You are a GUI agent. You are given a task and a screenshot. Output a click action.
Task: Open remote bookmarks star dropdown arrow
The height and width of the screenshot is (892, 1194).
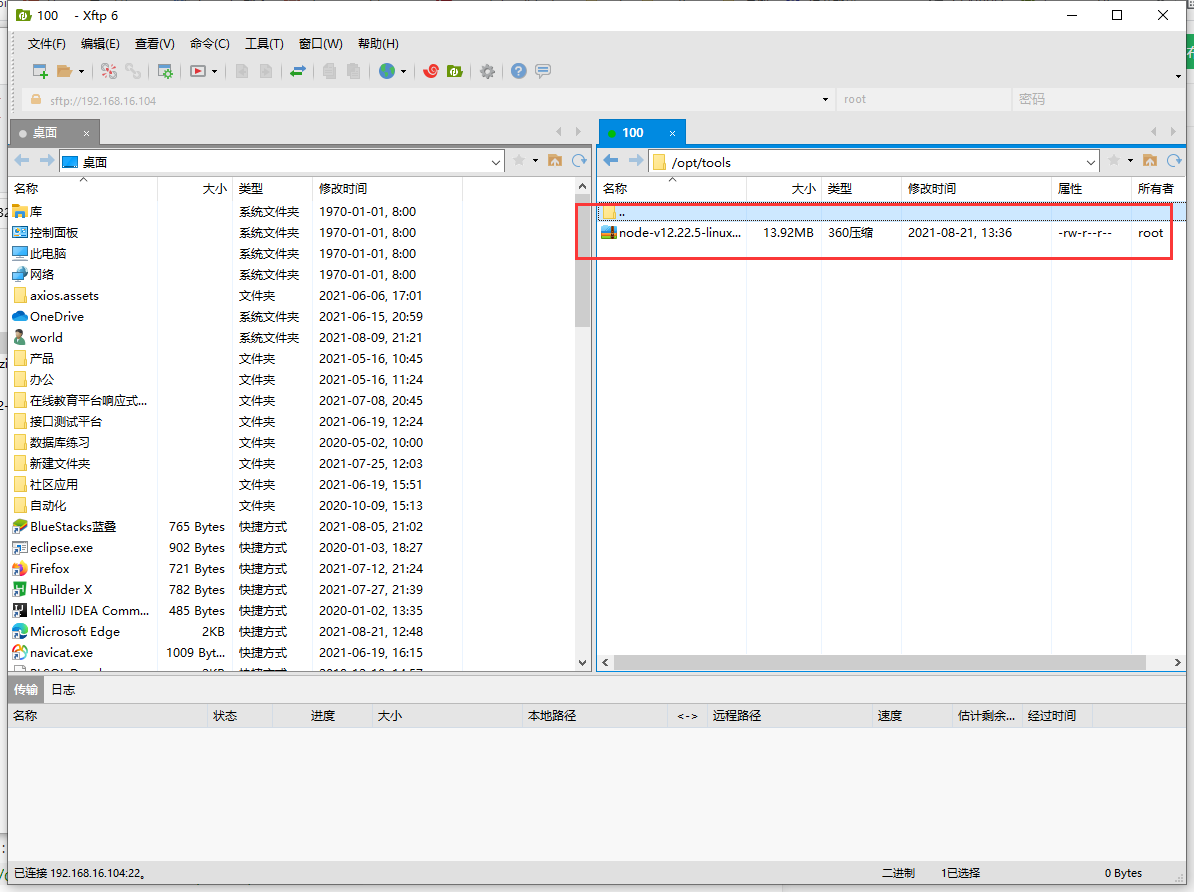tap(1130, 161)
